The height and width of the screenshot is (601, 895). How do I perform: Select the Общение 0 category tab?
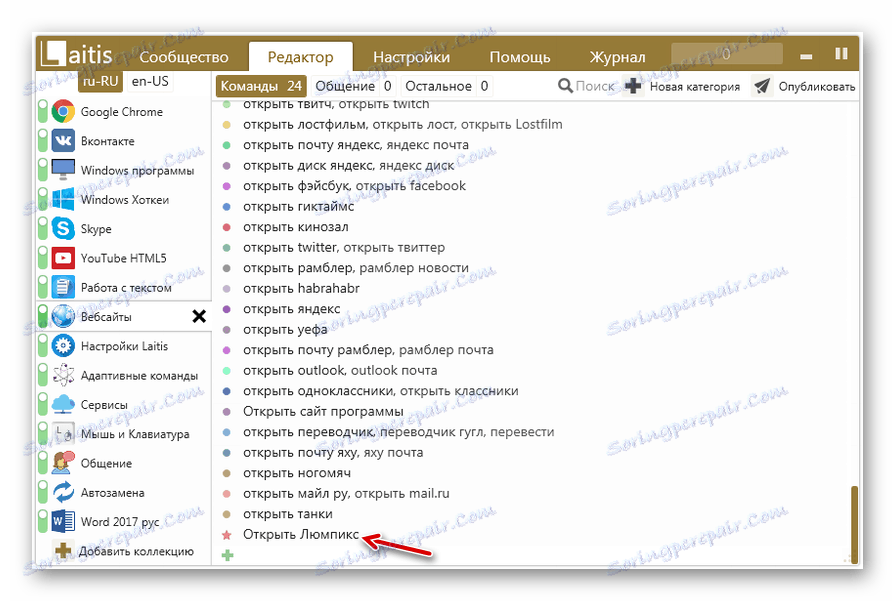353,86
